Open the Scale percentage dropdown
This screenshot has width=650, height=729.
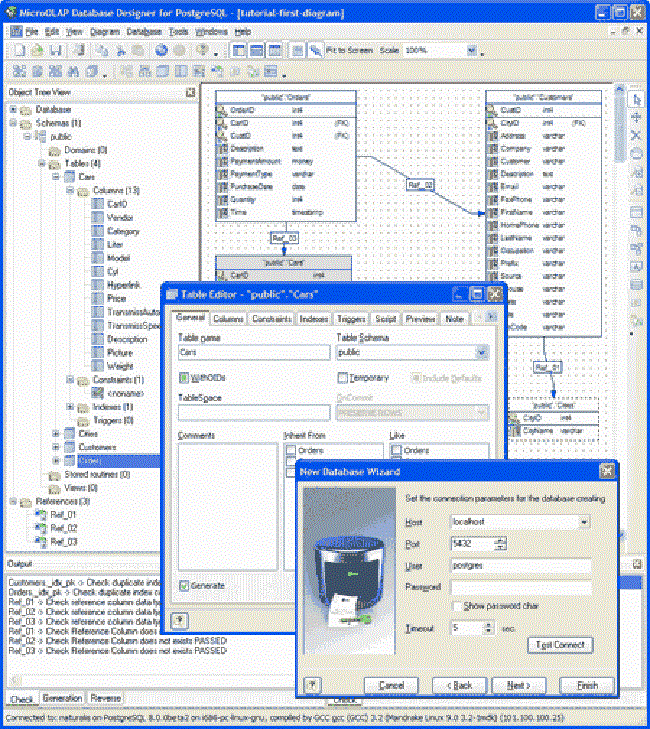pyautogui.click(x=471, y=50)
